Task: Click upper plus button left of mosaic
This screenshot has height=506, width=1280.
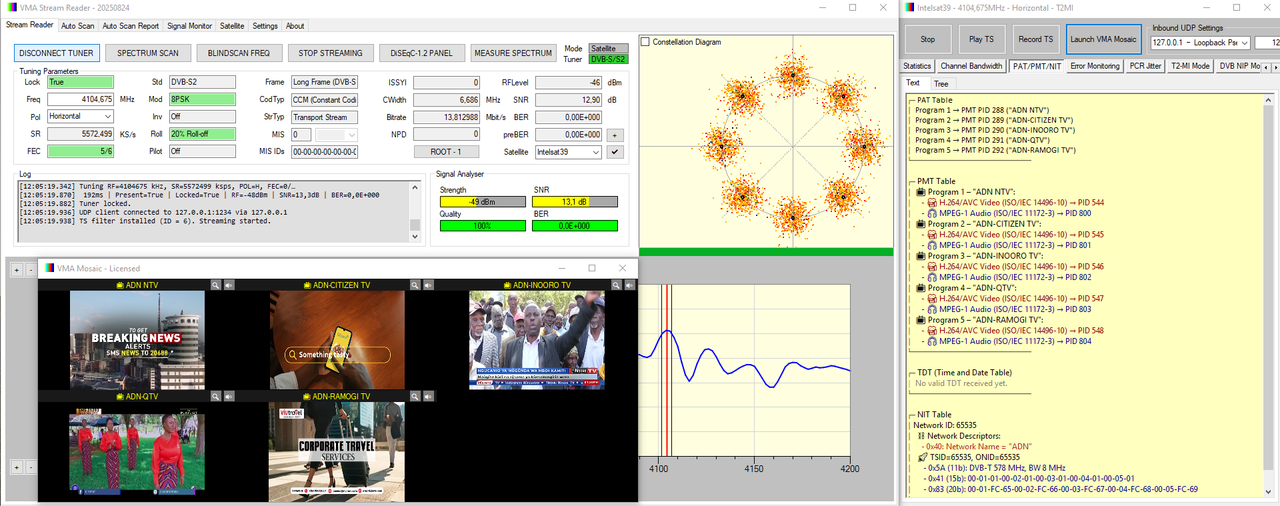Action: [x=15, y=269]
